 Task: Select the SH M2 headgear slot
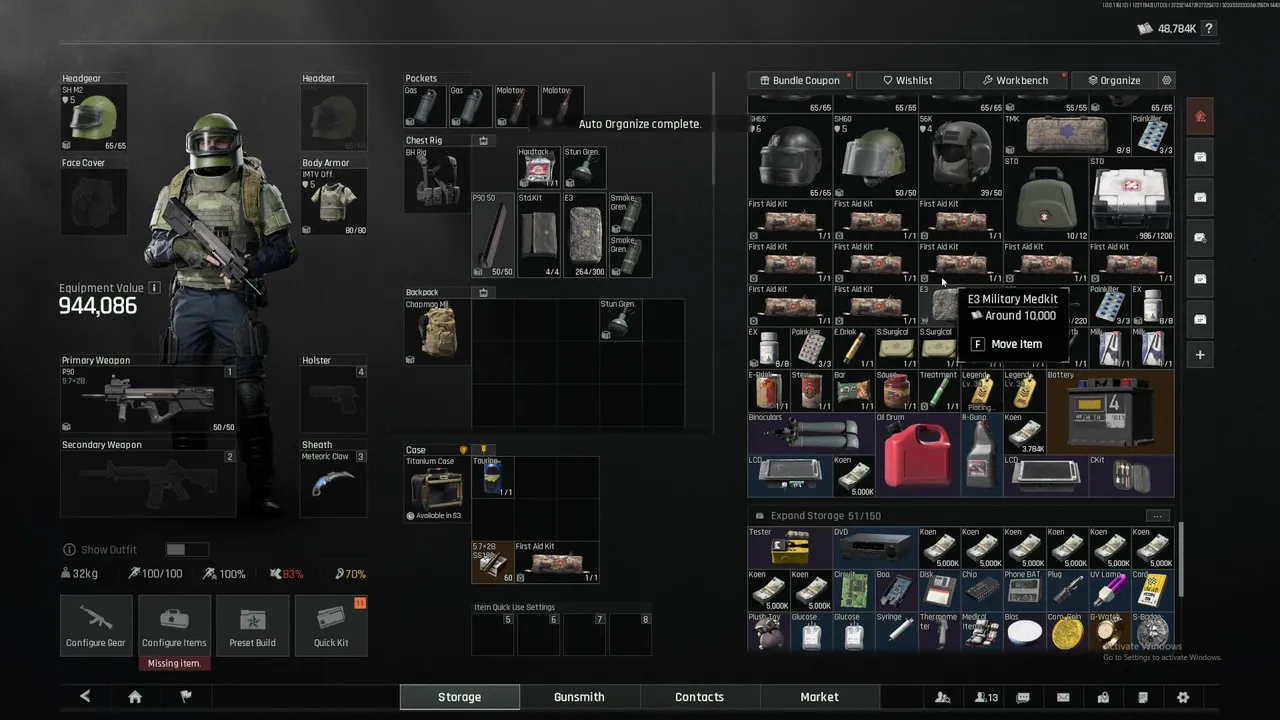pyautogui.click(x=95, y=117)
